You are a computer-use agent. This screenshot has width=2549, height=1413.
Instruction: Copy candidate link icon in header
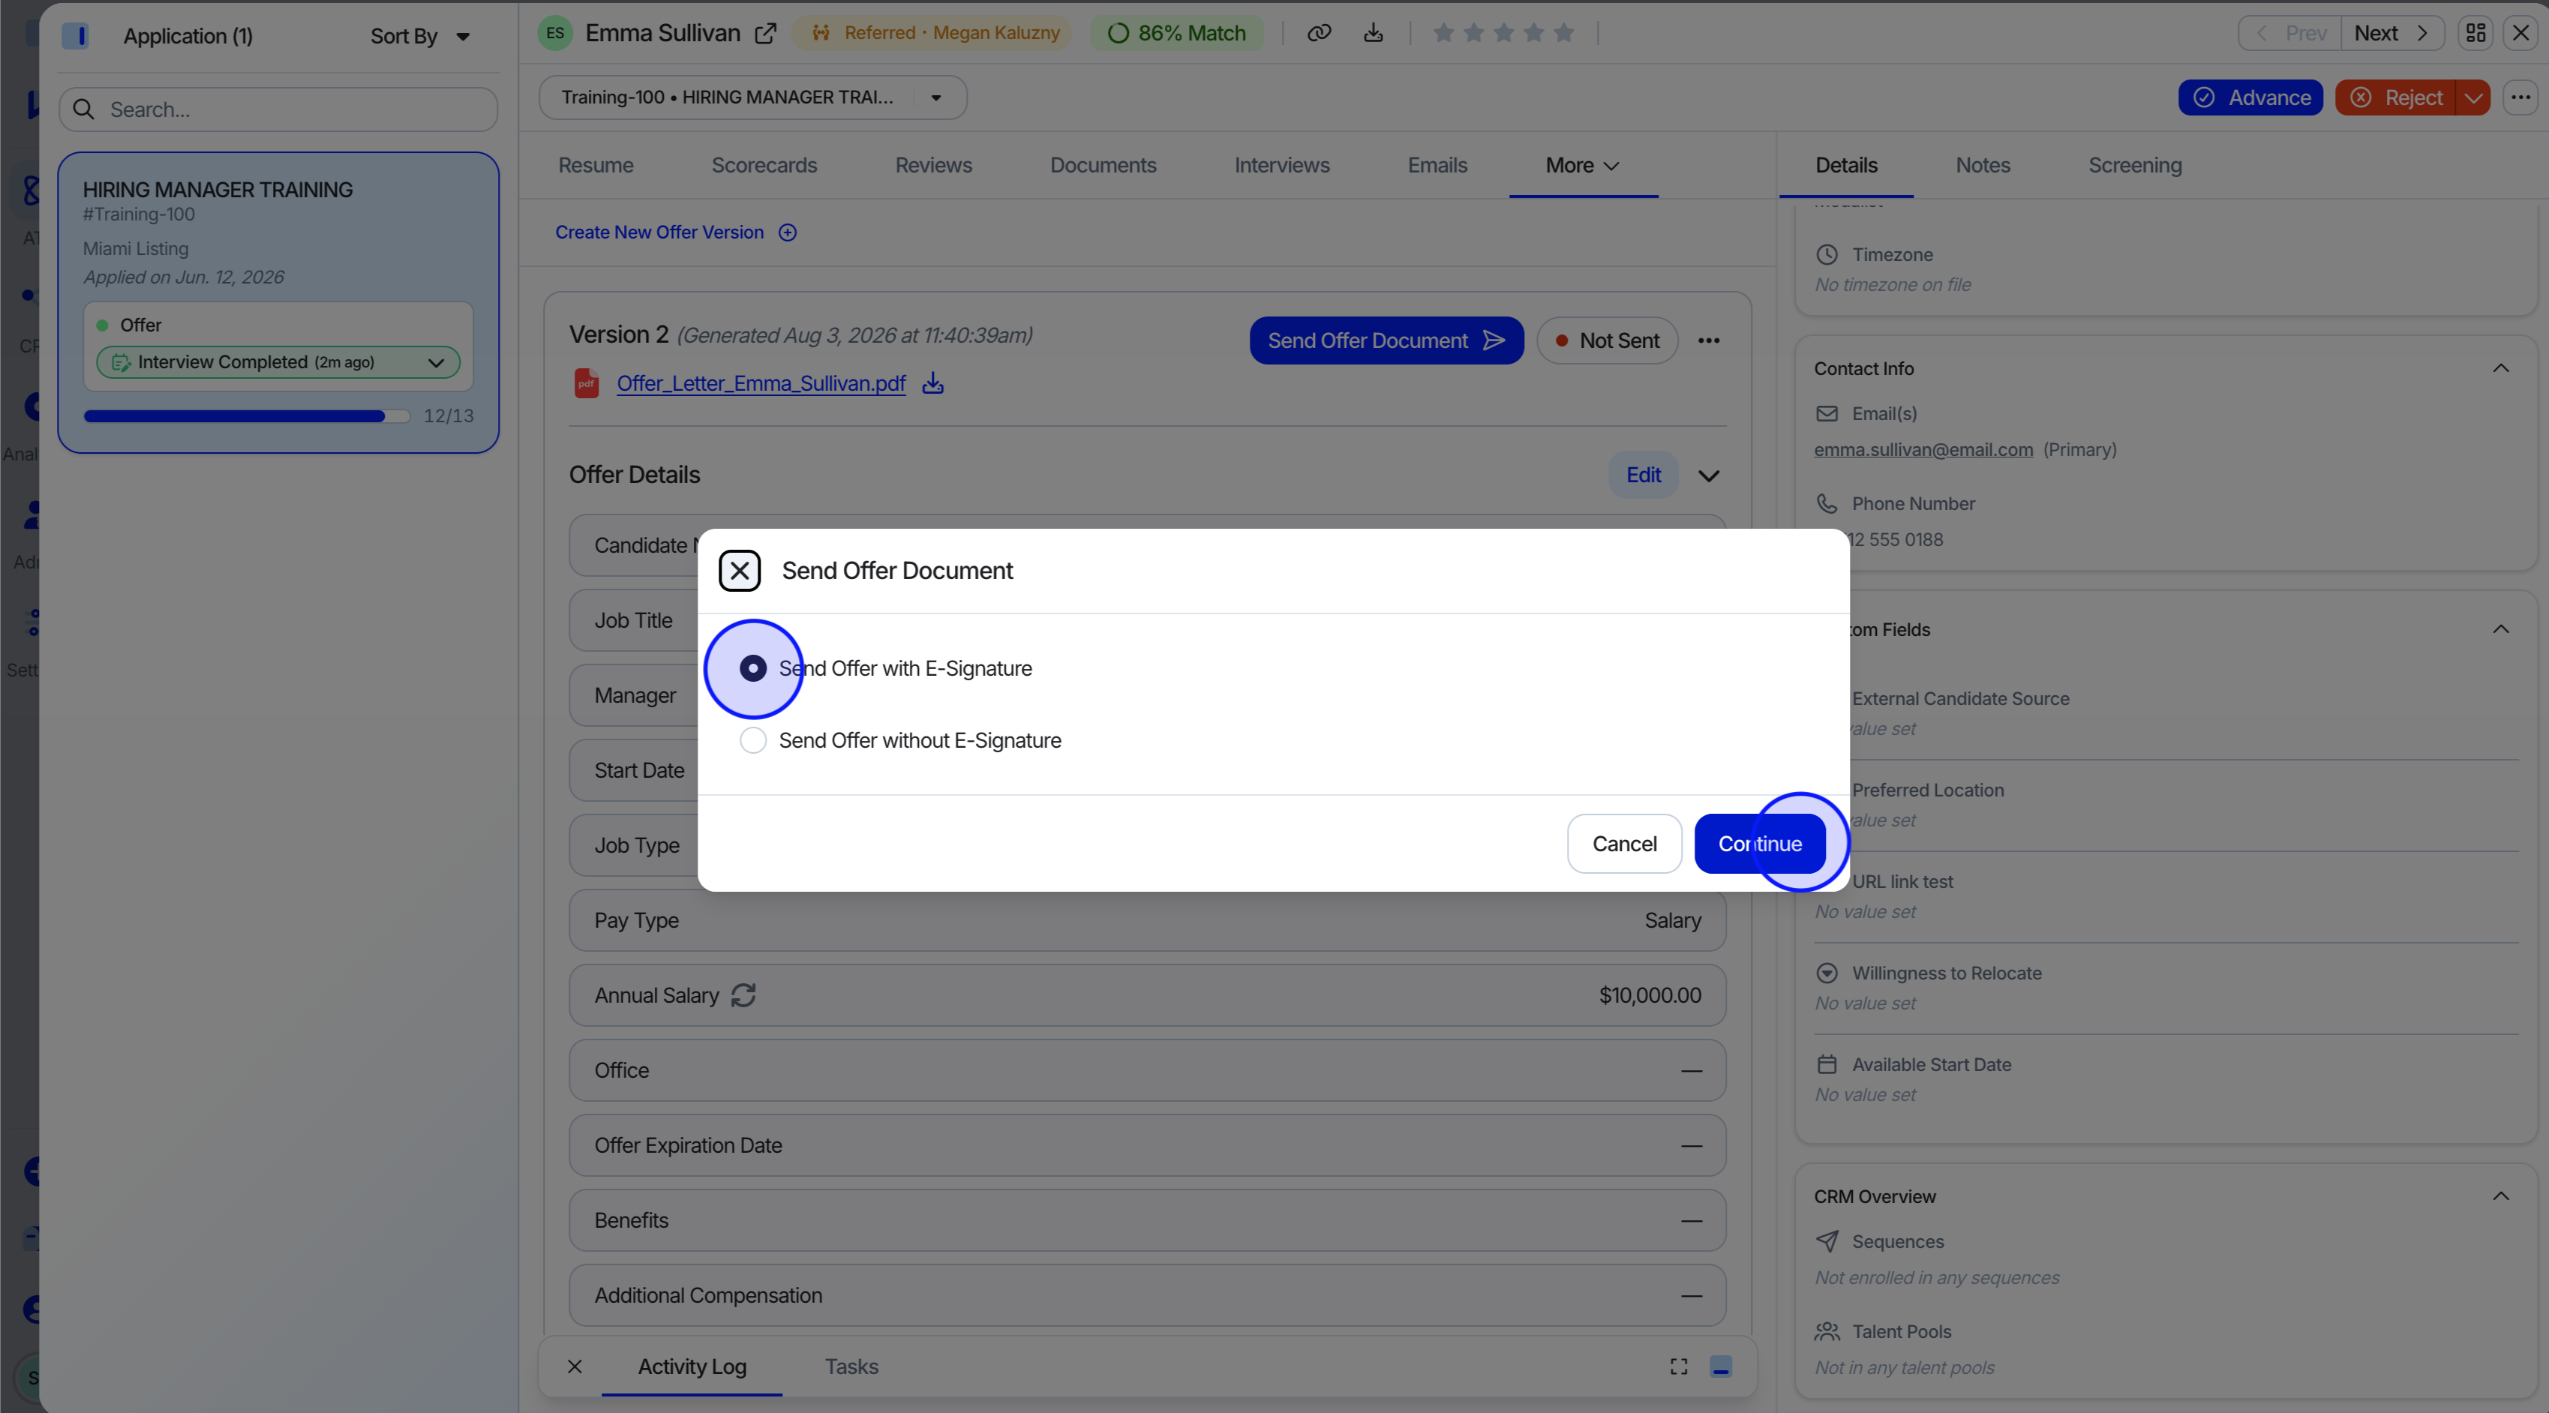pyautogui.click(x=1319, y=33)
